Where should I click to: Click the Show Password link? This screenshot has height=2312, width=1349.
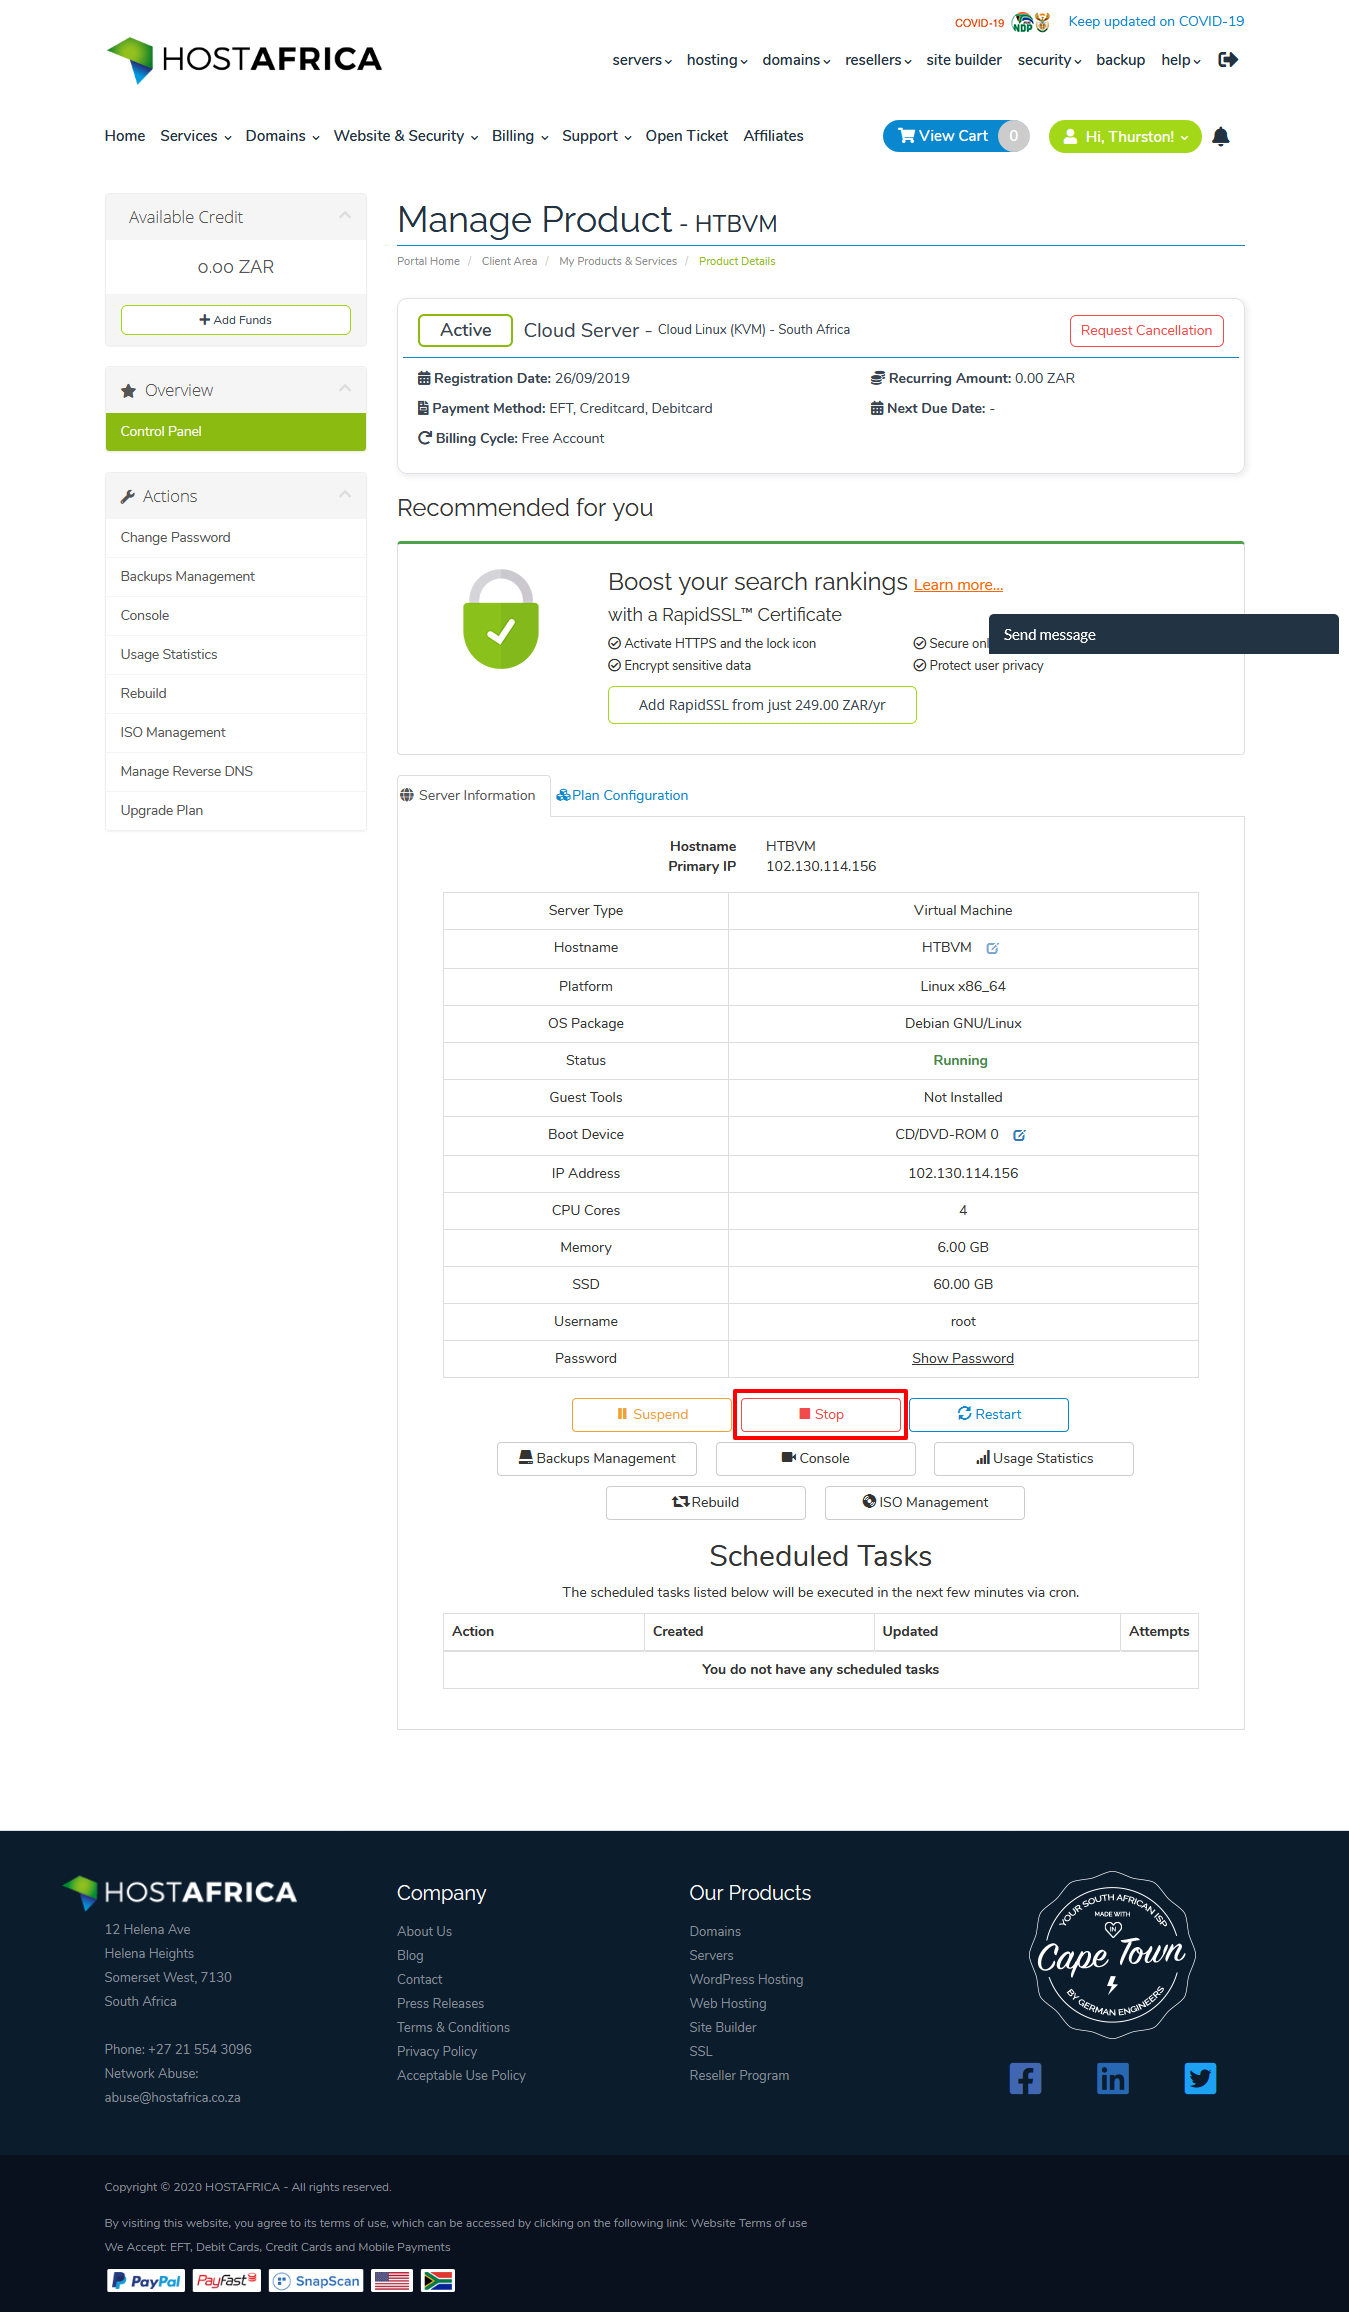pos(963,1359)
